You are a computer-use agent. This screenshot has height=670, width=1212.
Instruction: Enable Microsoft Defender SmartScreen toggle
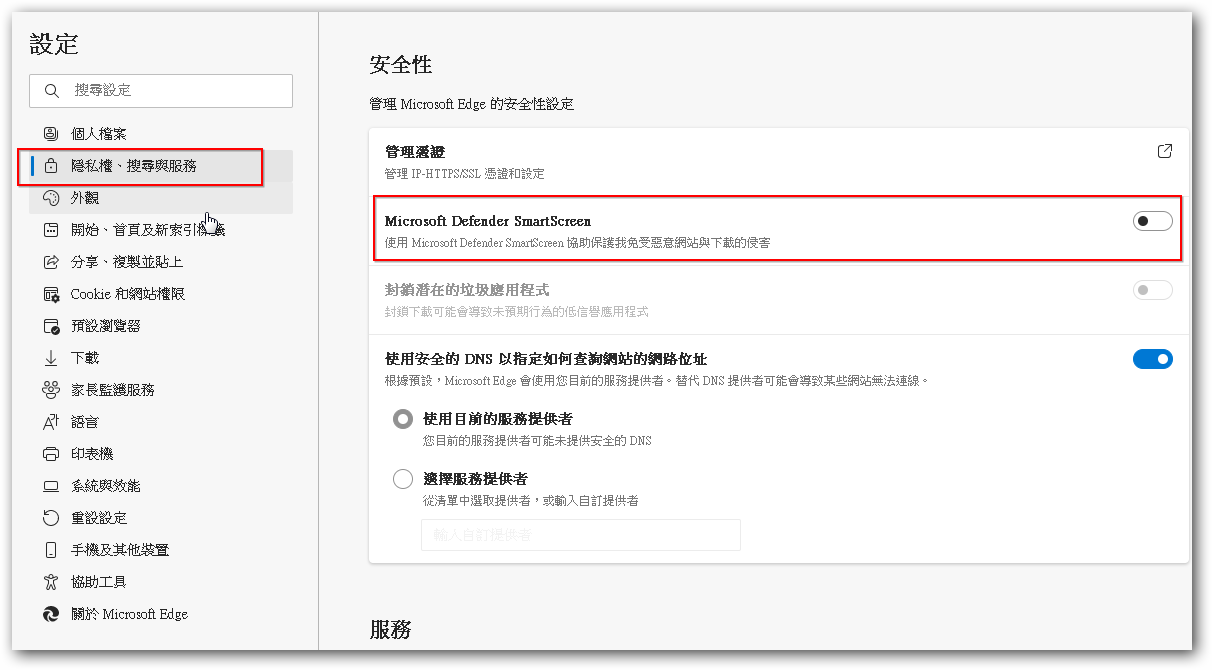[x=1152, y=221]
